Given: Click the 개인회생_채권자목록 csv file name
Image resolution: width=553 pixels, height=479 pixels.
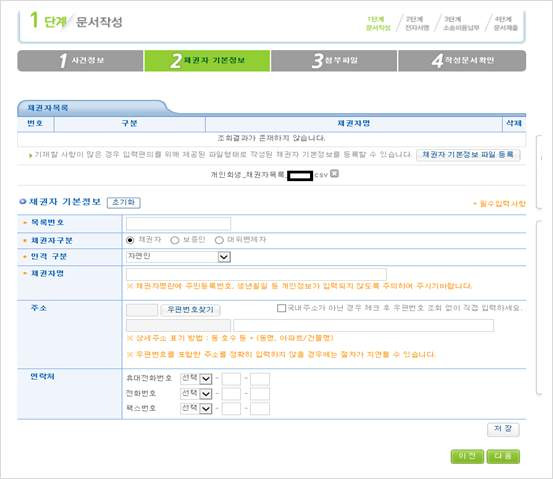Looking at the screenshot, I should coord(270,175).
